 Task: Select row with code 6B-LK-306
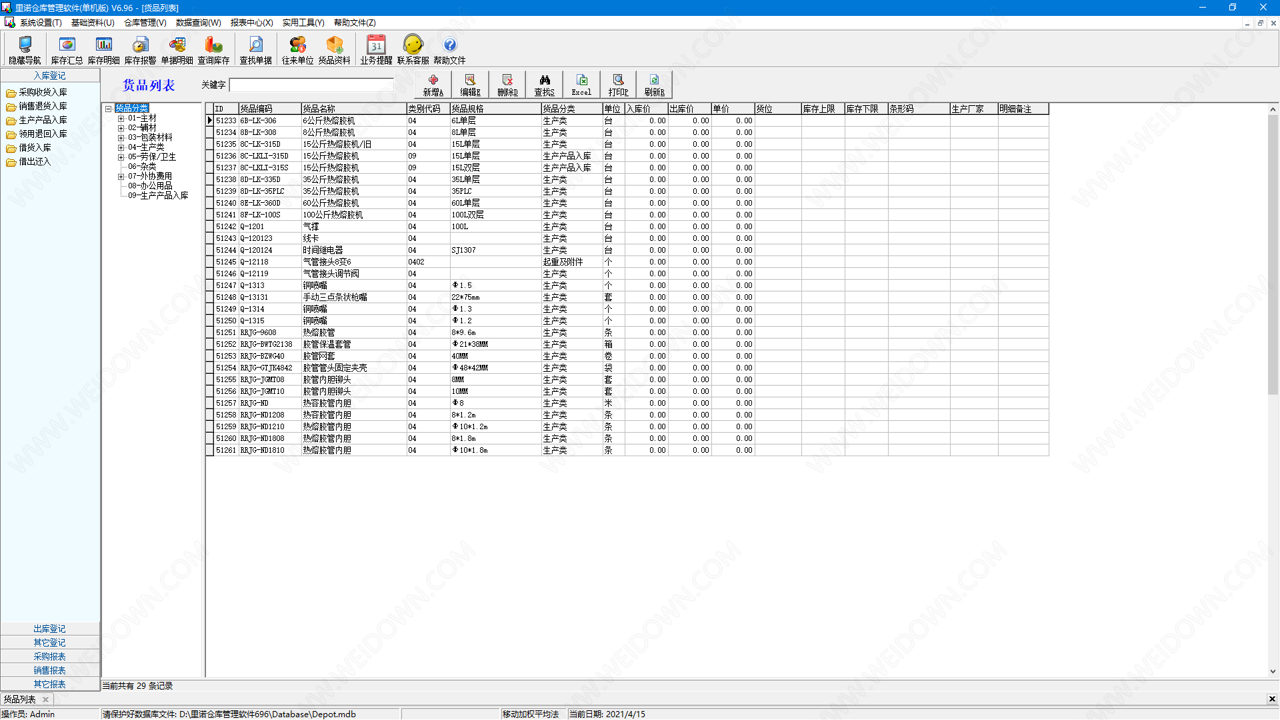[627, 121]
